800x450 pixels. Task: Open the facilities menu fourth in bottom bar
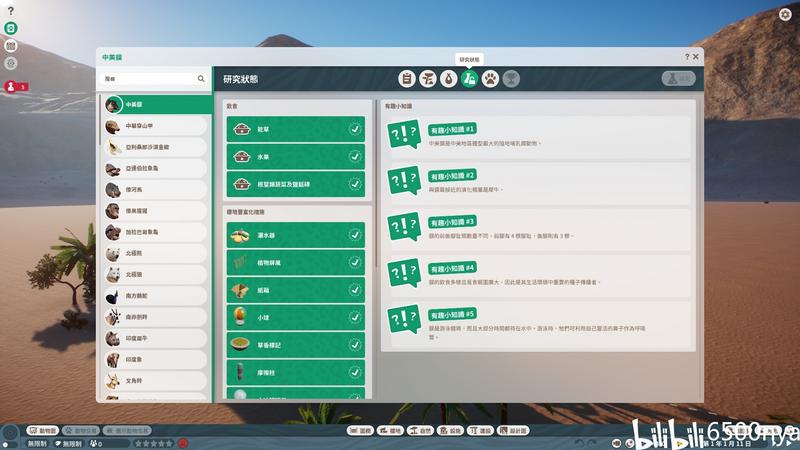click(x=451, y=431)
